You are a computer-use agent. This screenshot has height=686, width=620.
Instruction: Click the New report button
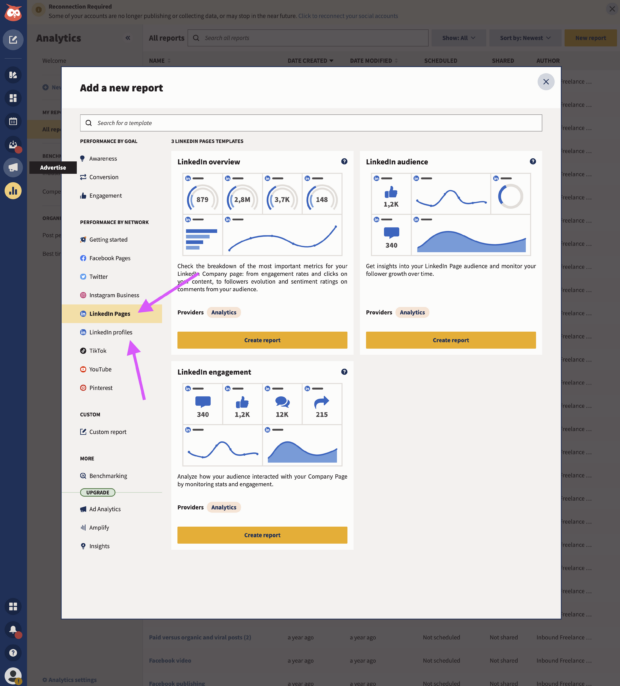click(590, 38)
